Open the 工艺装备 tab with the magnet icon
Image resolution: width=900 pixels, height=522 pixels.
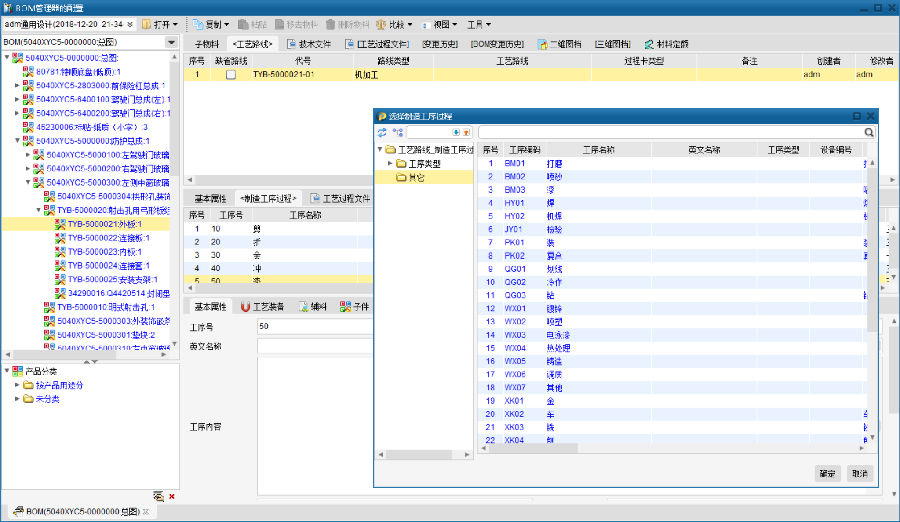point(264,306)
